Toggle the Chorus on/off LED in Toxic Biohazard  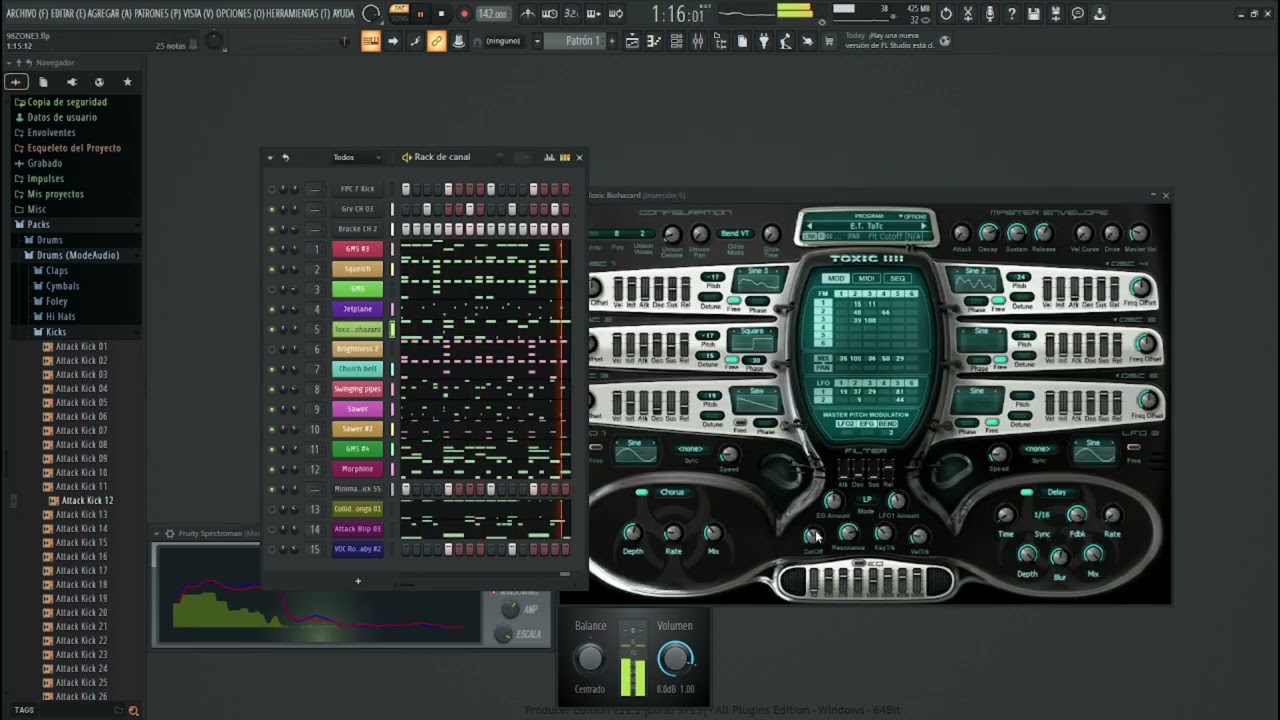point(642,492)
